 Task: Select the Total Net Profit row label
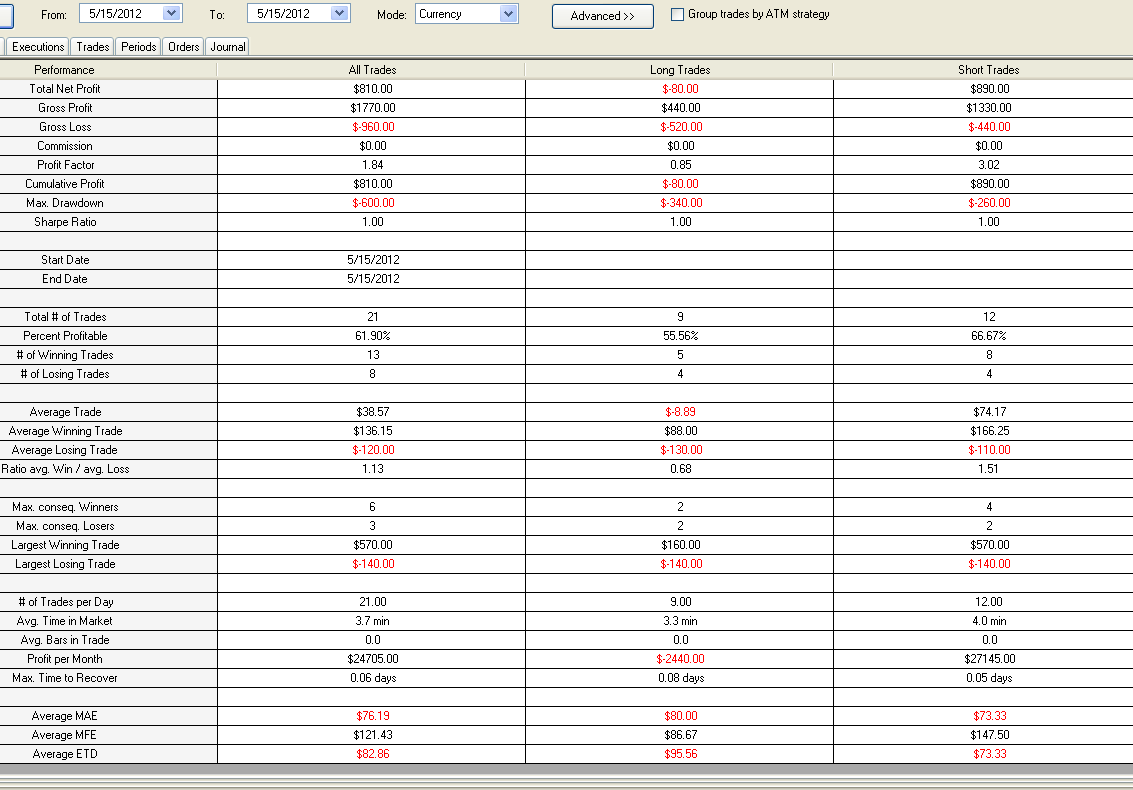point(65,89)
